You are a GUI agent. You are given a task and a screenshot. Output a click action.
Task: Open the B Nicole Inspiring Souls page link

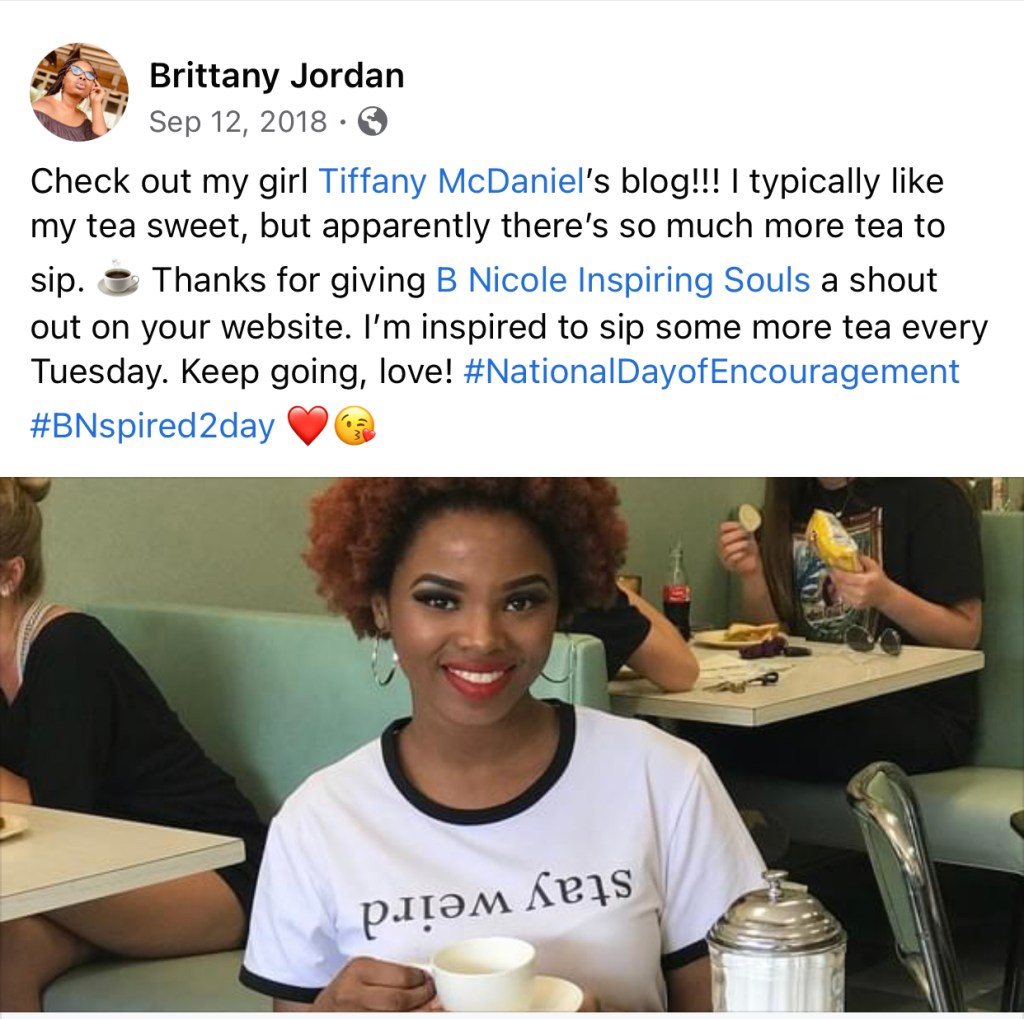pos(623,280)
